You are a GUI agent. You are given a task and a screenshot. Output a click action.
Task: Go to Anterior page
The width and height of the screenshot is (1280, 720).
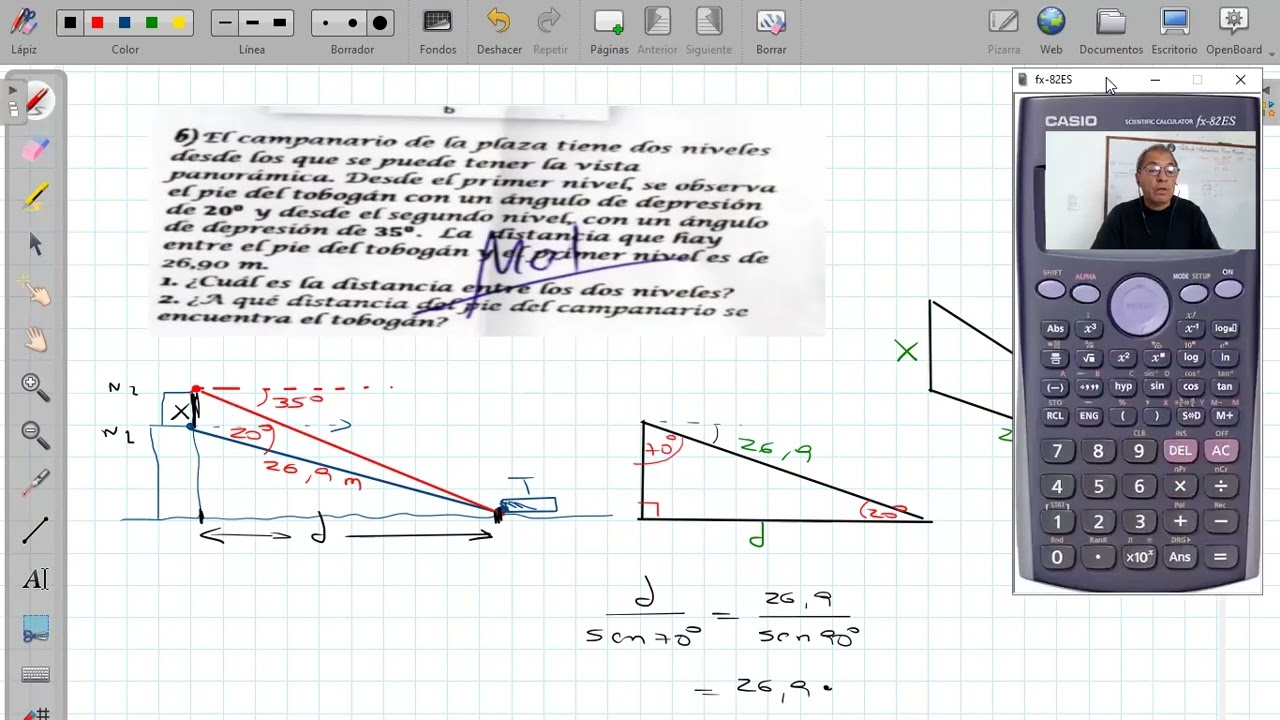pos(657,30)
